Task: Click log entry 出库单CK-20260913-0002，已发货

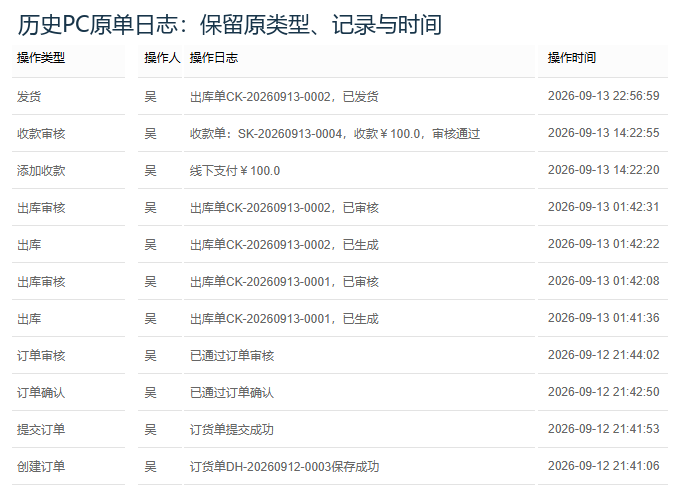Action: tap(284, 96)
